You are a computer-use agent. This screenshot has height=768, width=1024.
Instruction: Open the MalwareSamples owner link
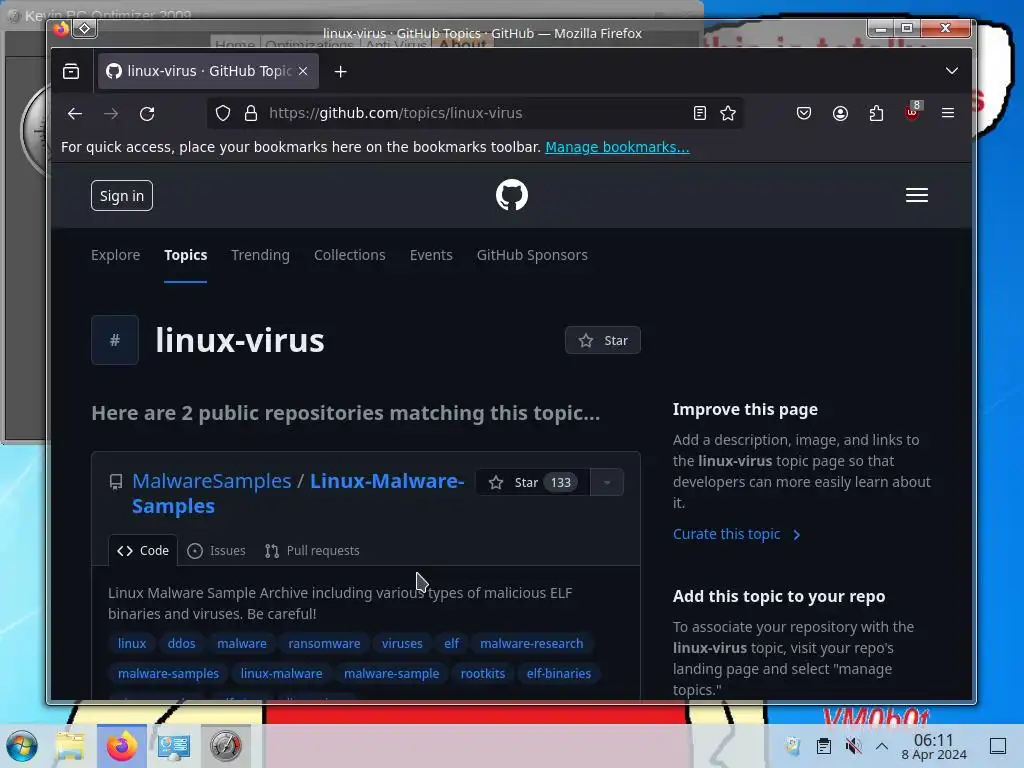point(212,481)
